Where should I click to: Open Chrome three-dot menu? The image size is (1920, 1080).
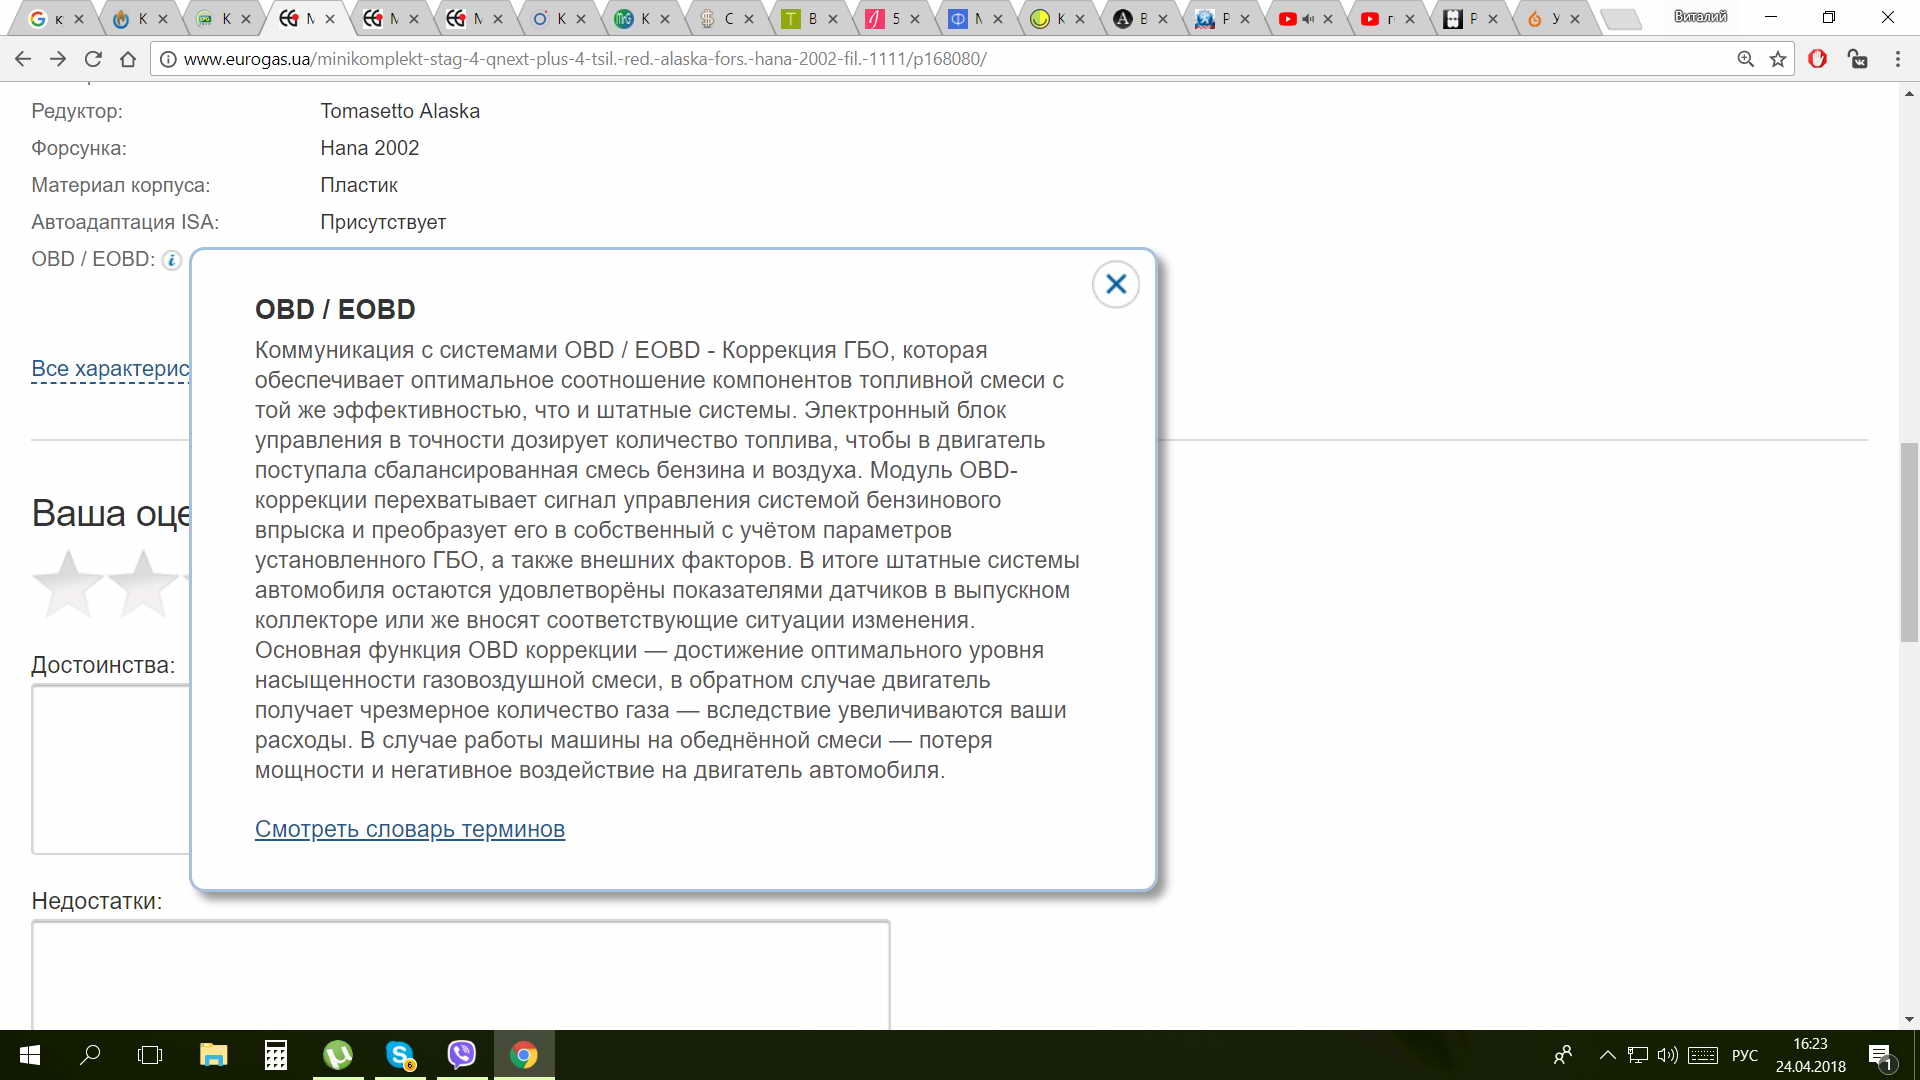(x=1897, y=59)
